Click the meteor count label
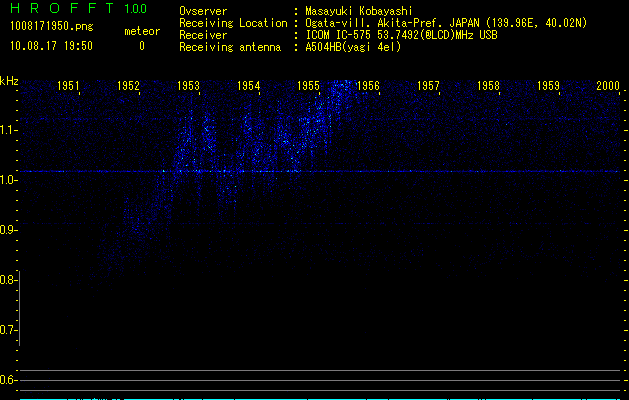 click(142, 31)
